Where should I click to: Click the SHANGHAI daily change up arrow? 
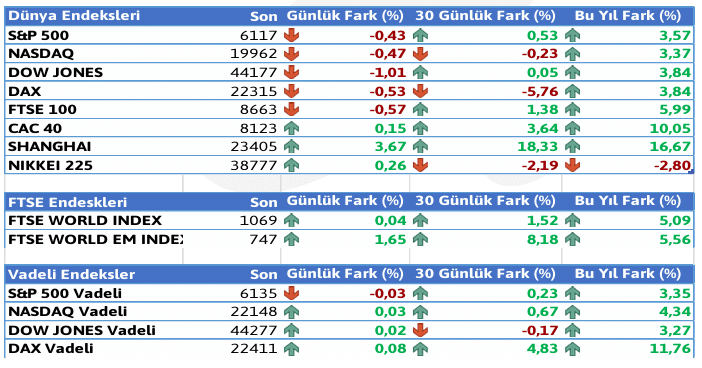291,146
